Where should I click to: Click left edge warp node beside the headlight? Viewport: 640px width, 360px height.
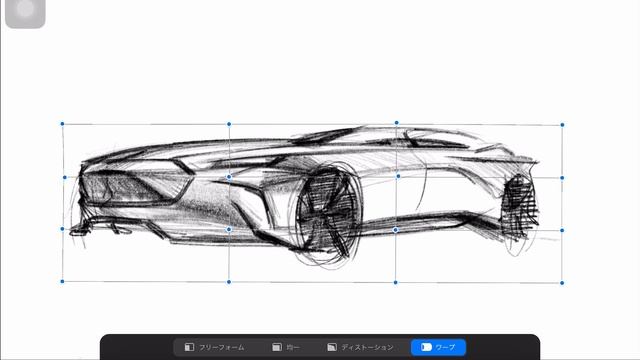(x=64, y=178)
